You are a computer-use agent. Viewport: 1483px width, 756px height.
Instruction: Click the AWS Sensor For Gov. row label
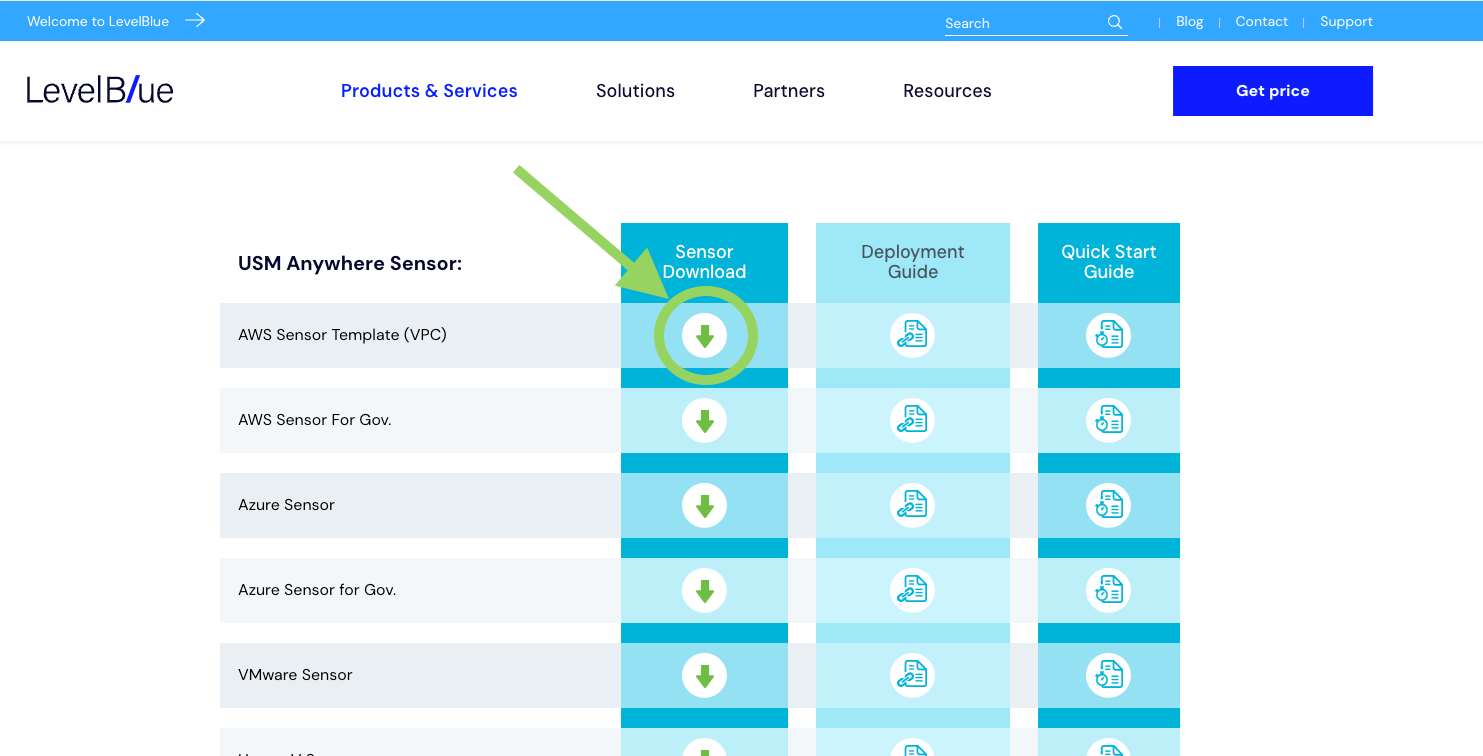tap(315, 420)
